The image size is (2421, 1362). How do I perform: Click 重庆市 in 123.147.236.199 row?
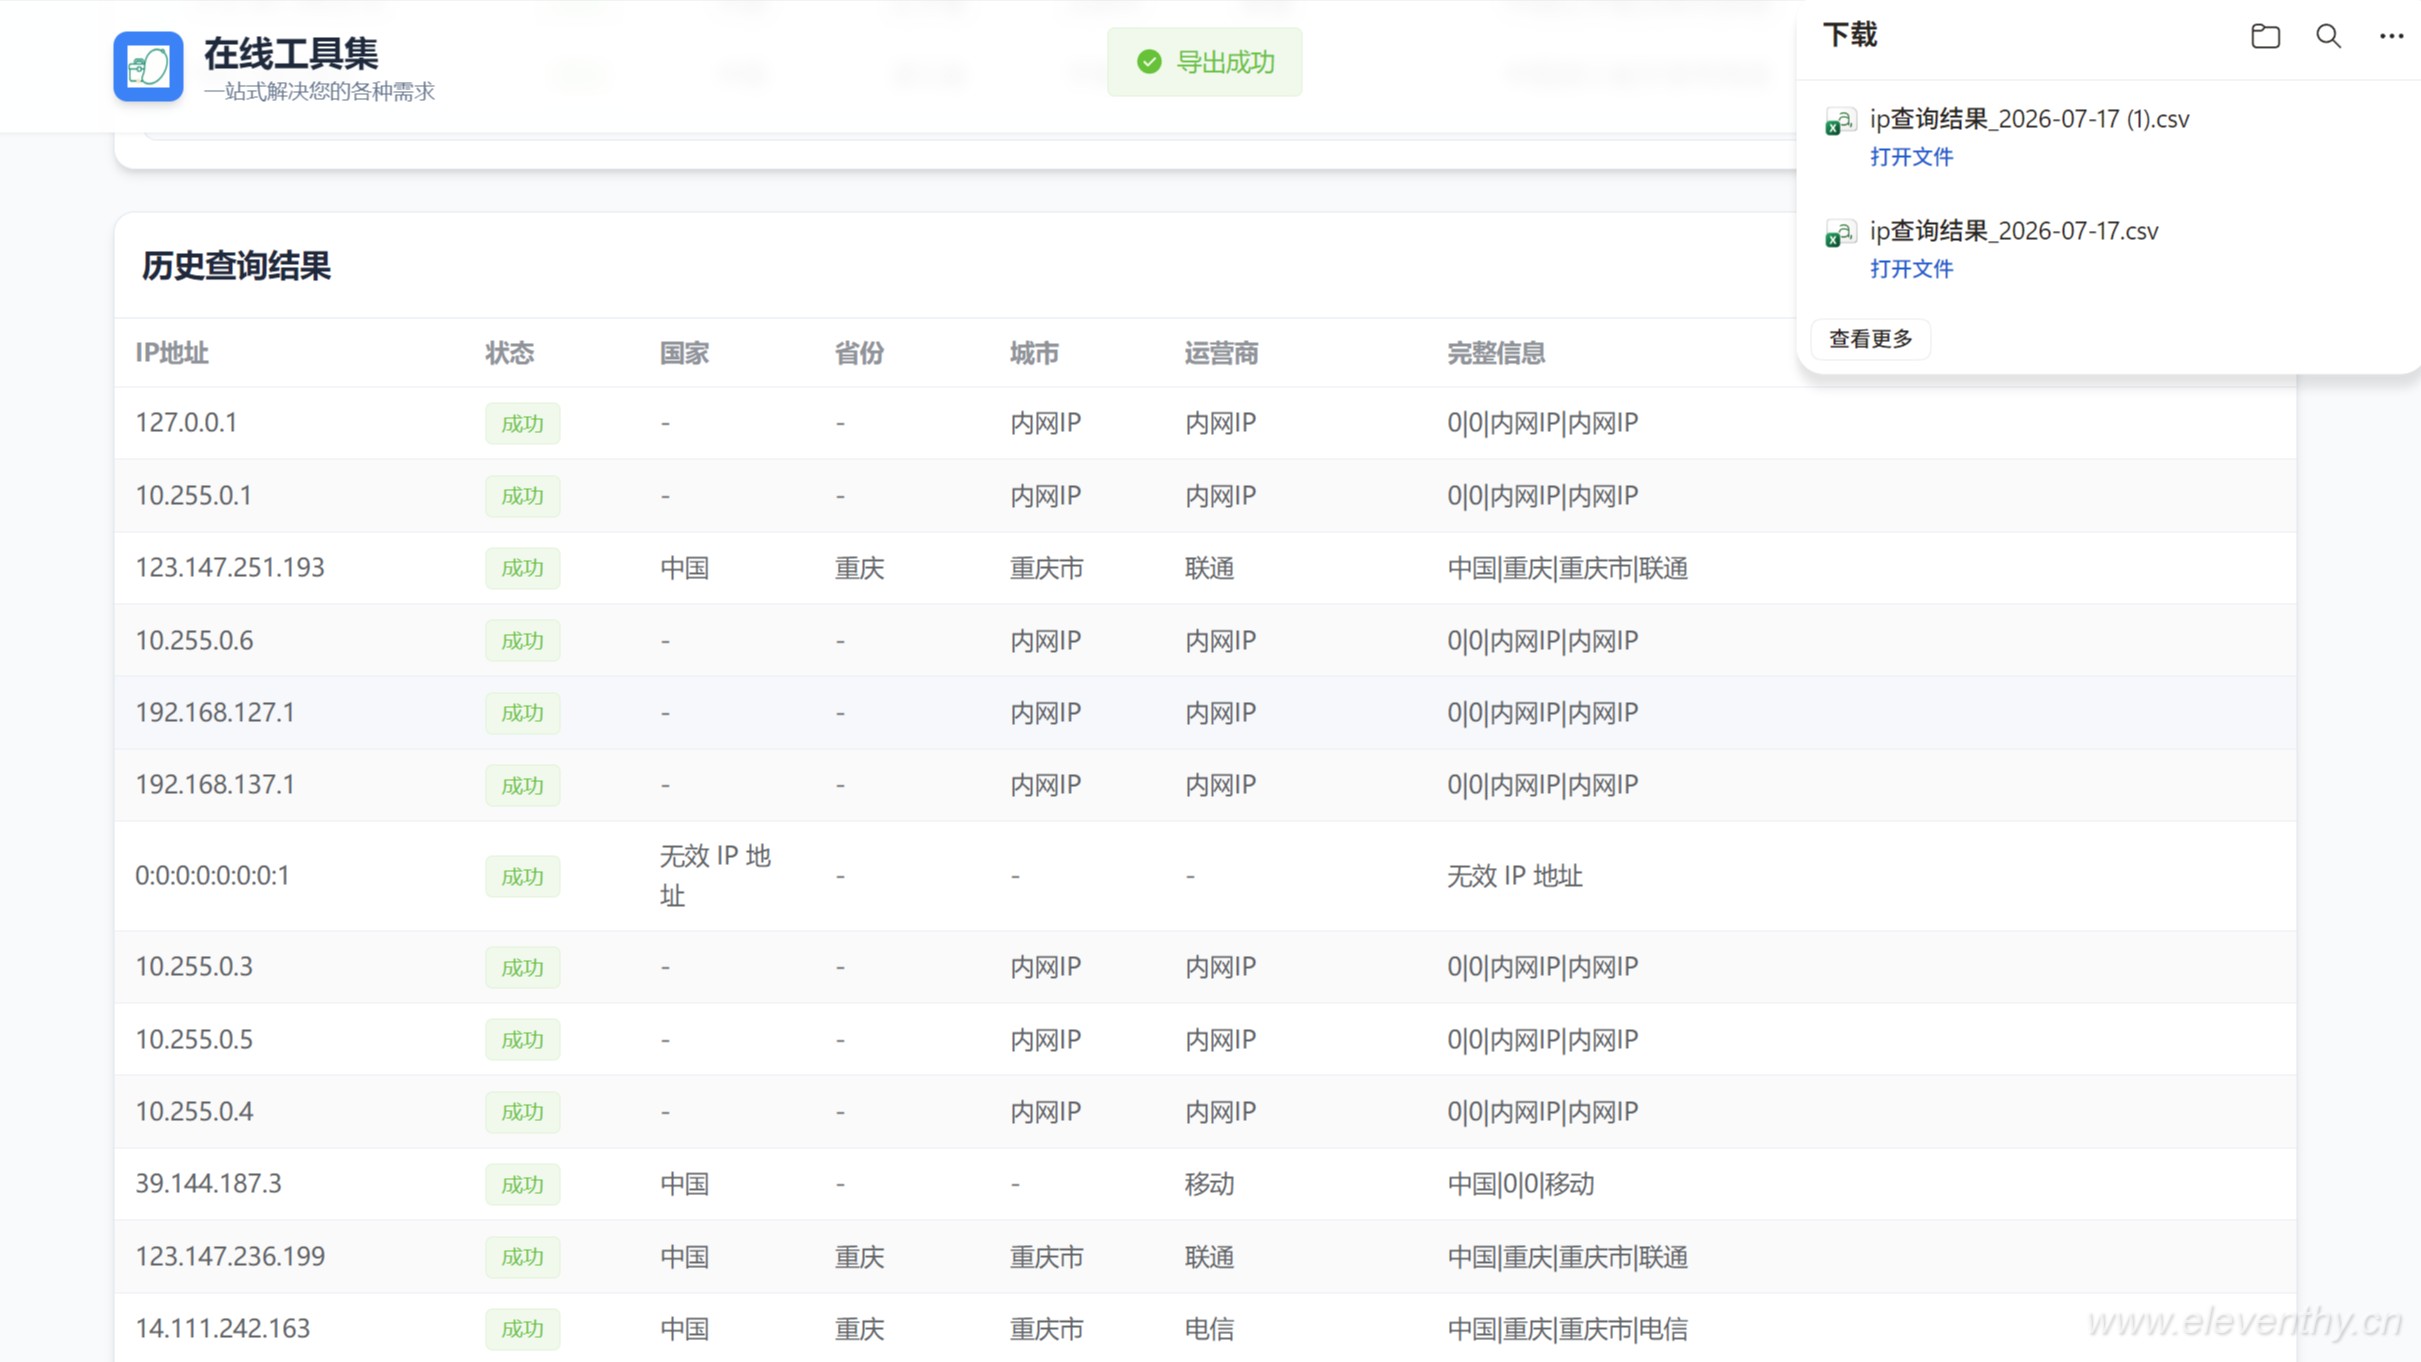point(1046,1257)
